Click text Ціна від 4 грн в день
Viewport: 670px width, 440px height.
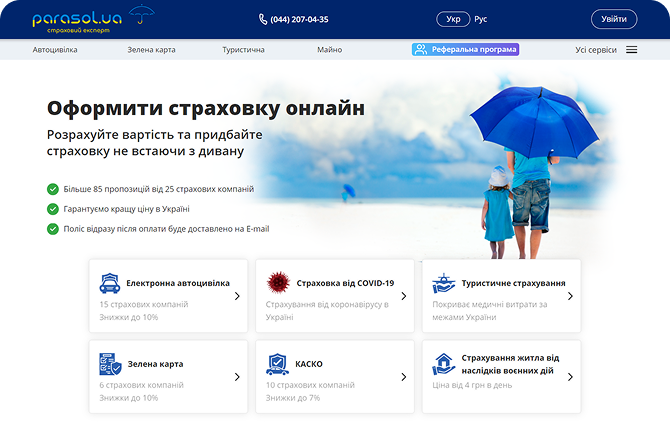[472, 385]
